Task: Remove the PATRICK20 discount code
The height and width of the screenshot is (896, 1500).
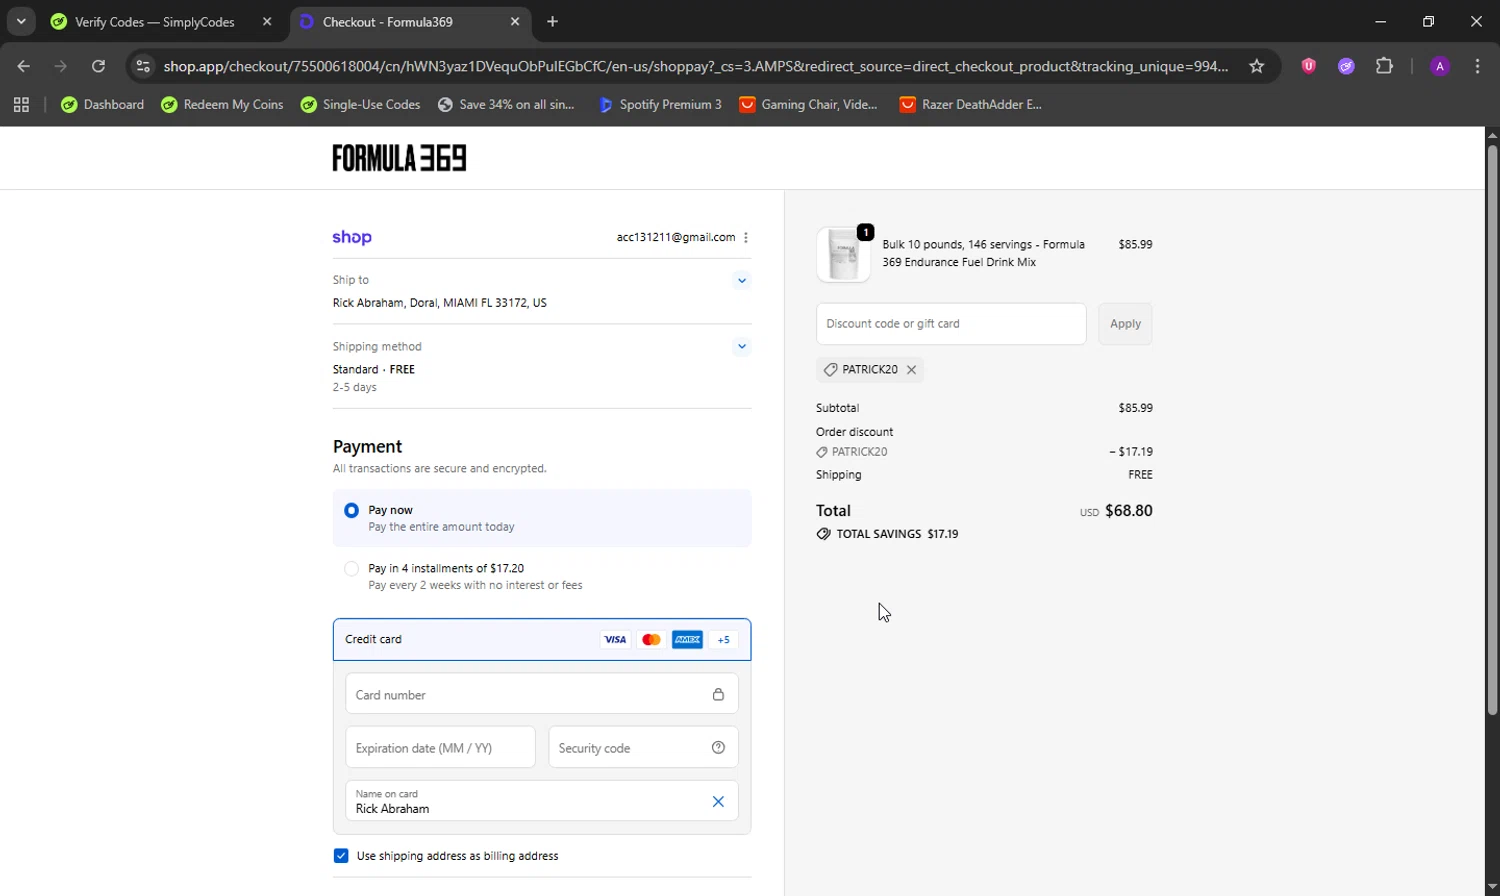Action: [911, 370]
